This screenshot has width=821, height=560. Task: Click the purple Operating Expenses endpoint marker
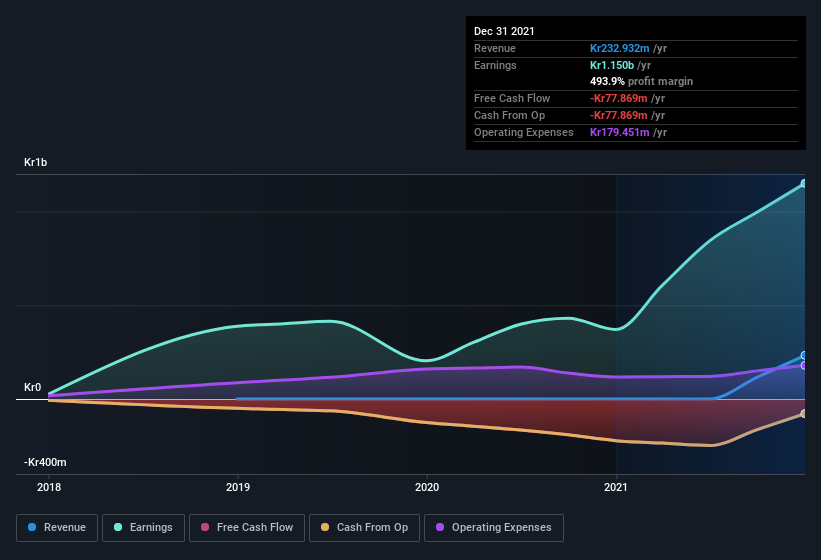click(x=804, y=365)
